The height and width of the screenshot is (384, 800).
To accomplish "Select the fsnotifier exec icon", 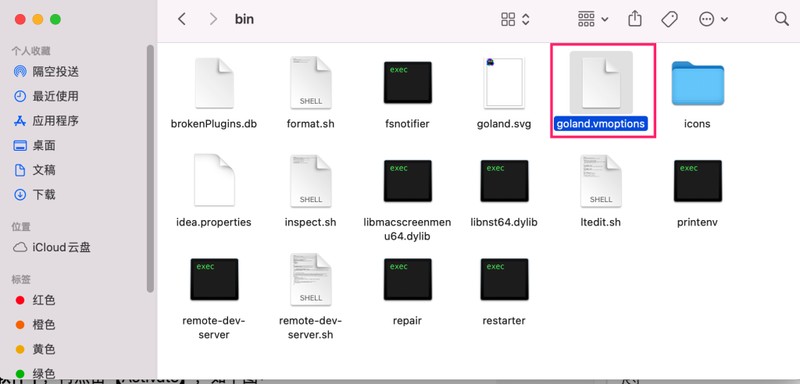I will [408, 83].
